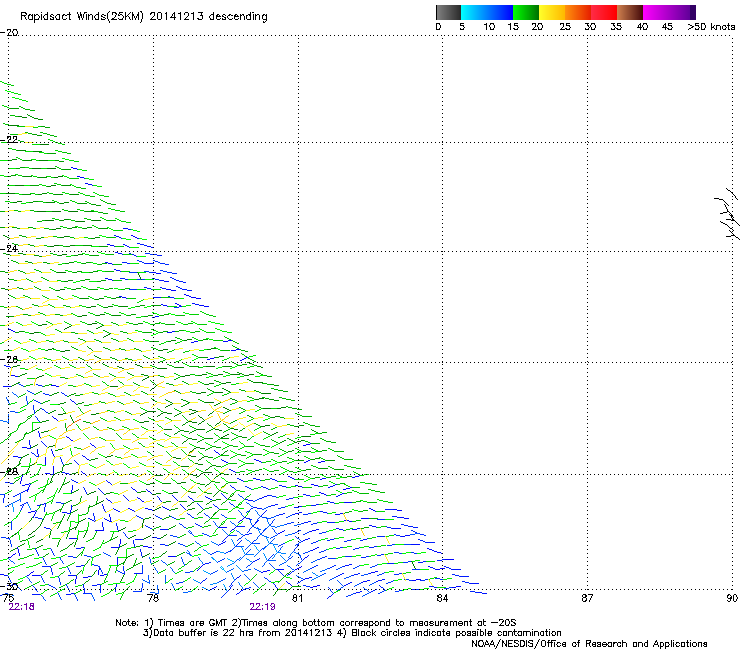Click the note line about the data buffer
The width and height of the screenshot is (740, 650).
click(x=352, y=633)
